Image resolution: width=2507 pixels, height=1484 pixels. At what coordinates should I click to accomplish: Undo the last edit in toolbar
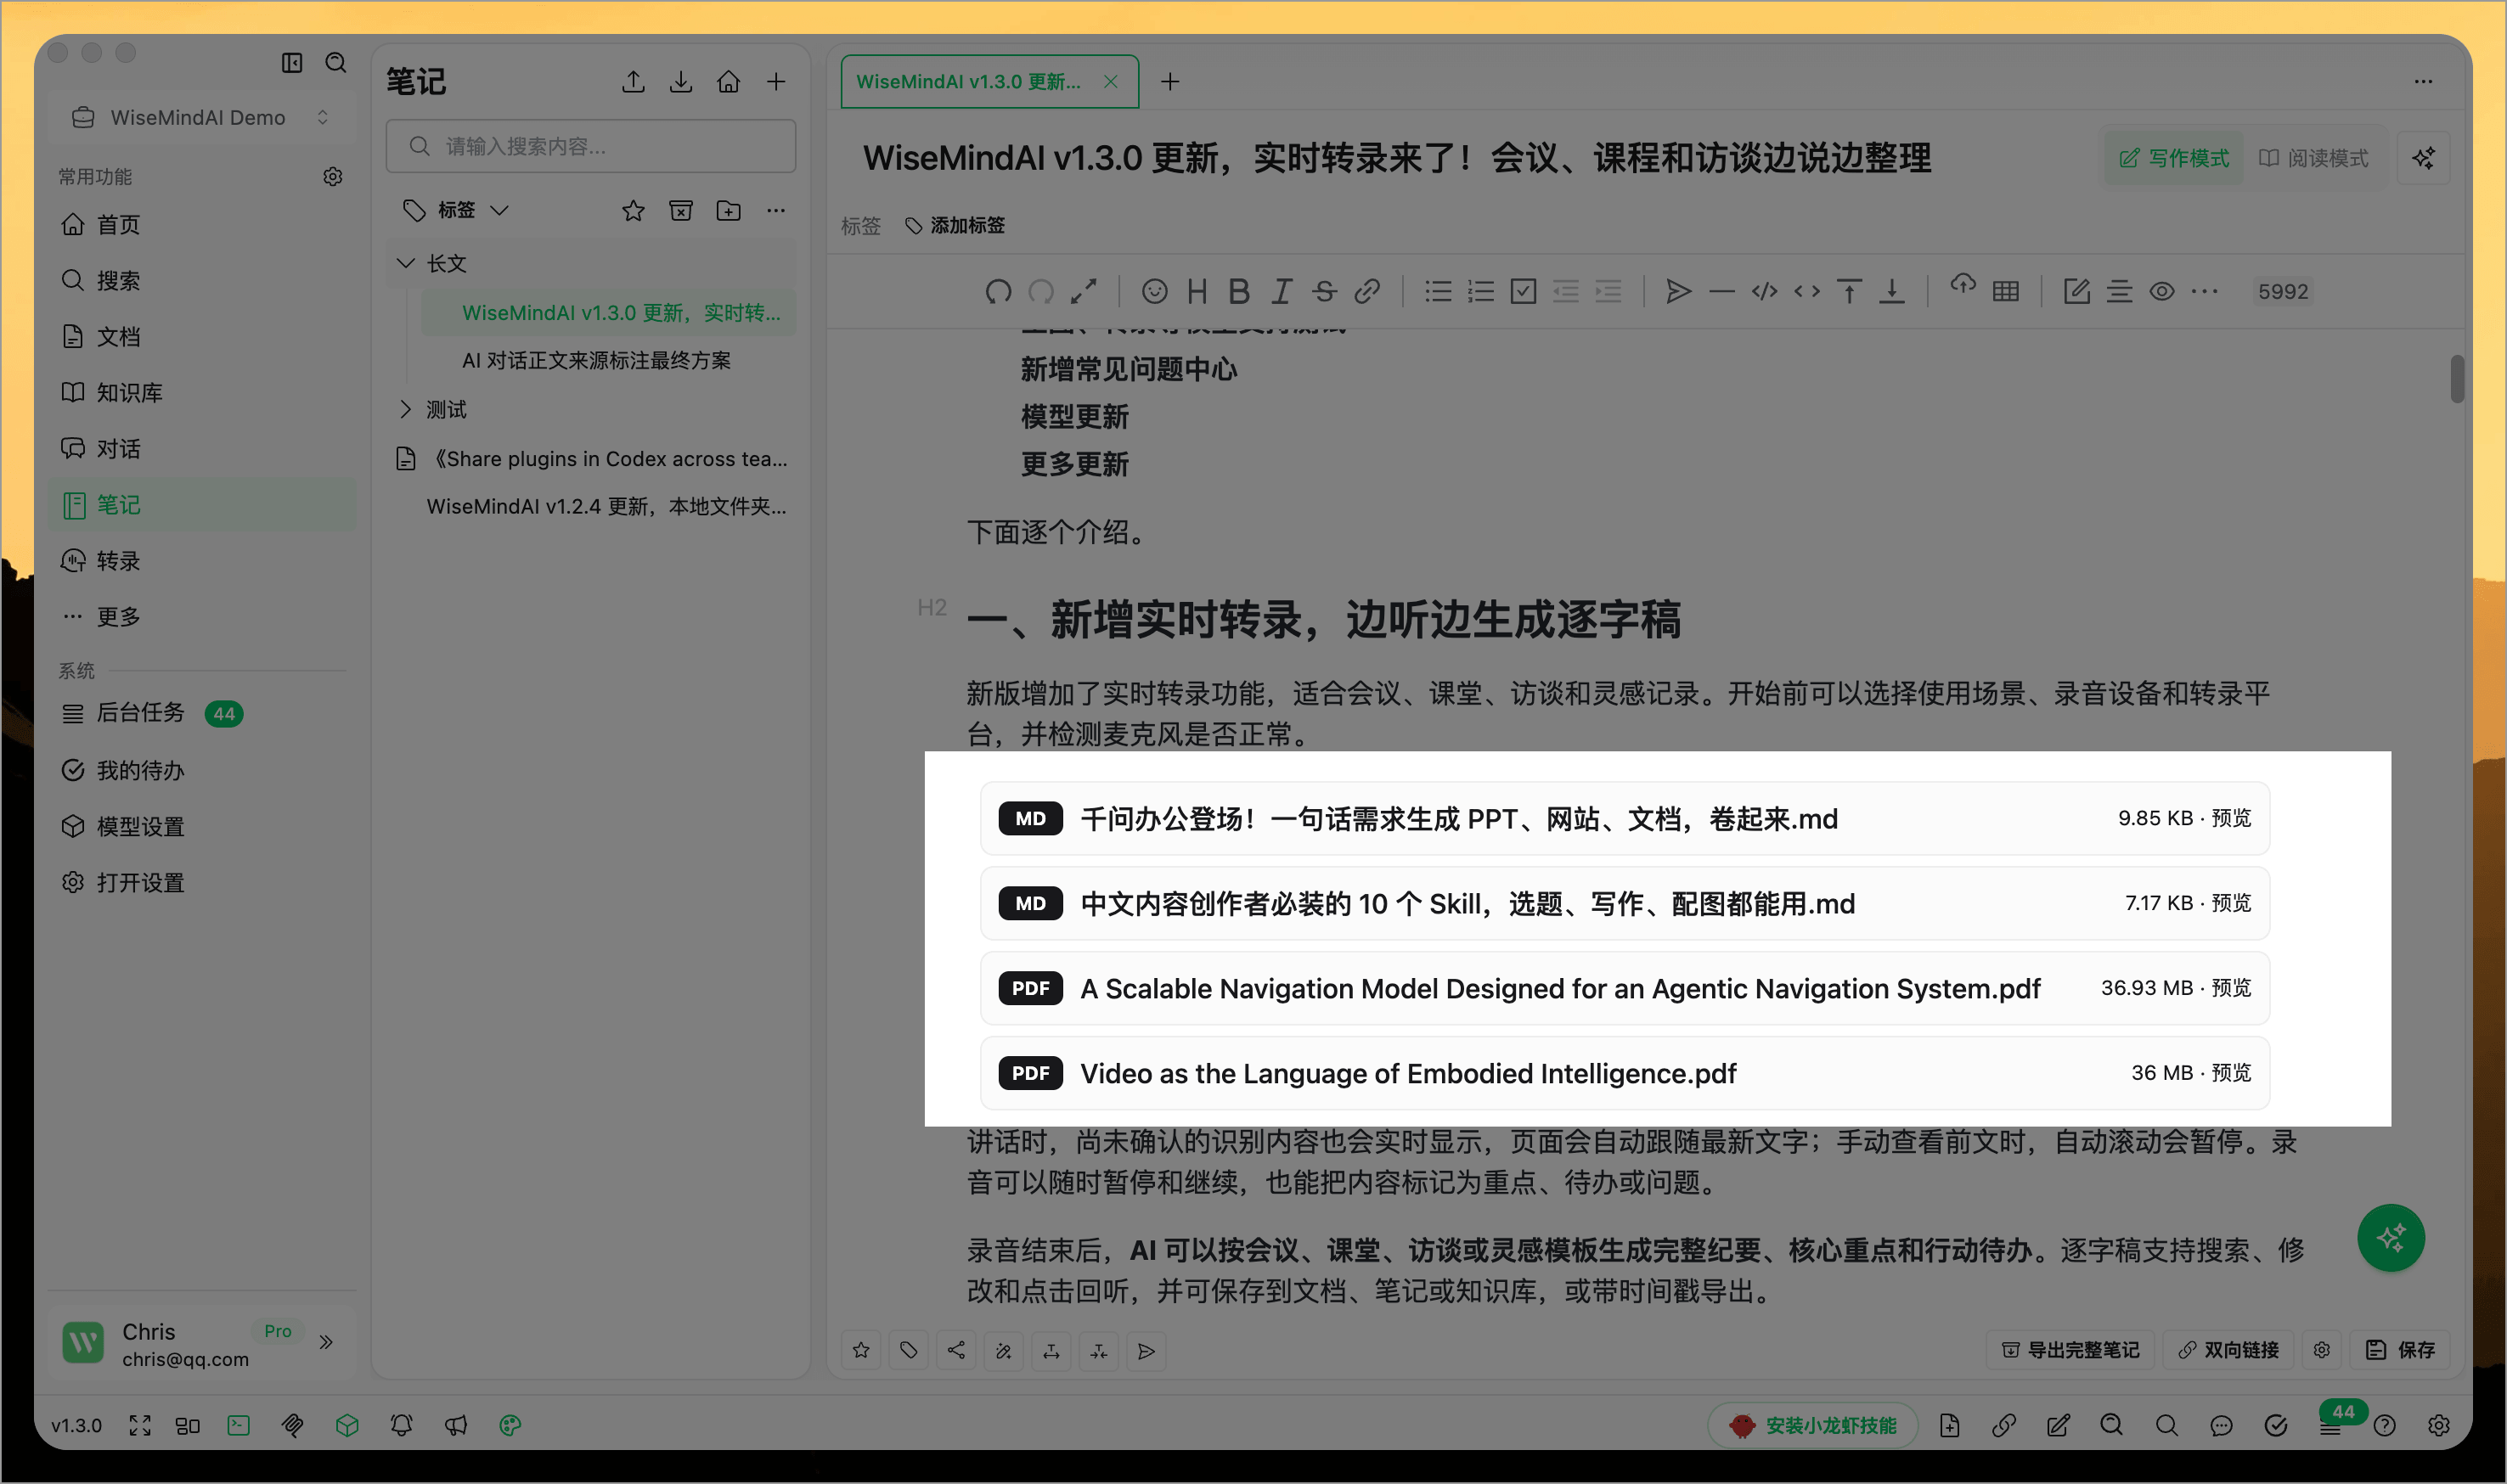[x=997, y=291]
